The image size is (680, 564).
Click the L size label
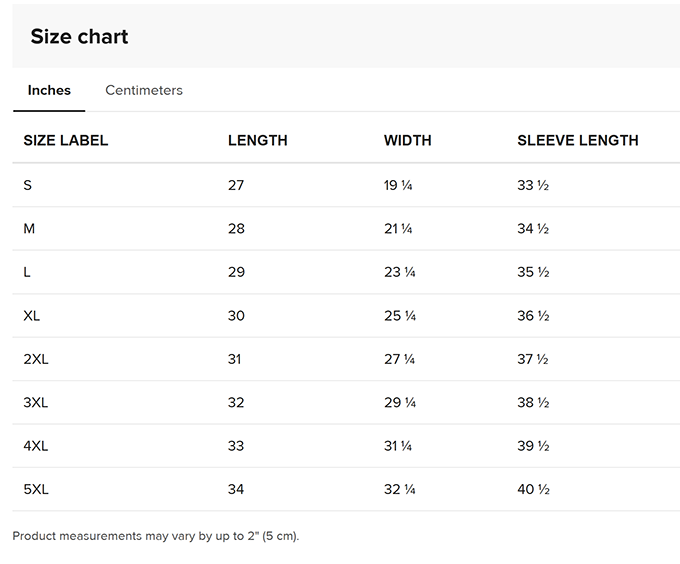(x=28, y=272)
